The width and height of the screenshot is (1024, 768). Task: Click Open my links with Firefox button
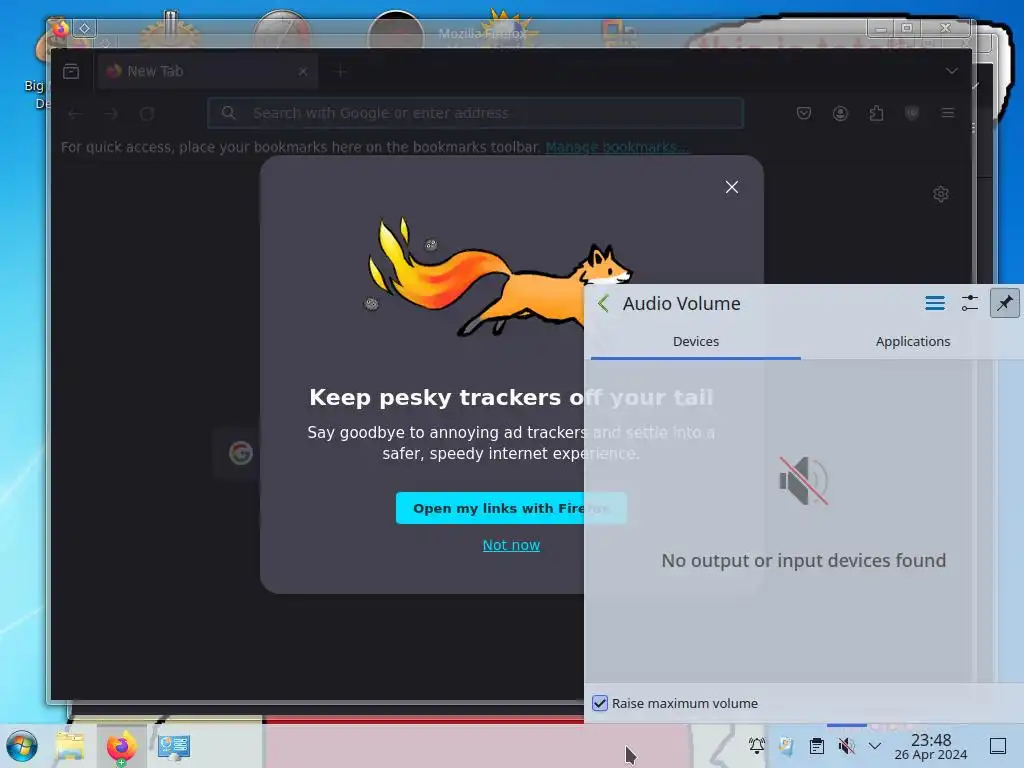(511, 508)
